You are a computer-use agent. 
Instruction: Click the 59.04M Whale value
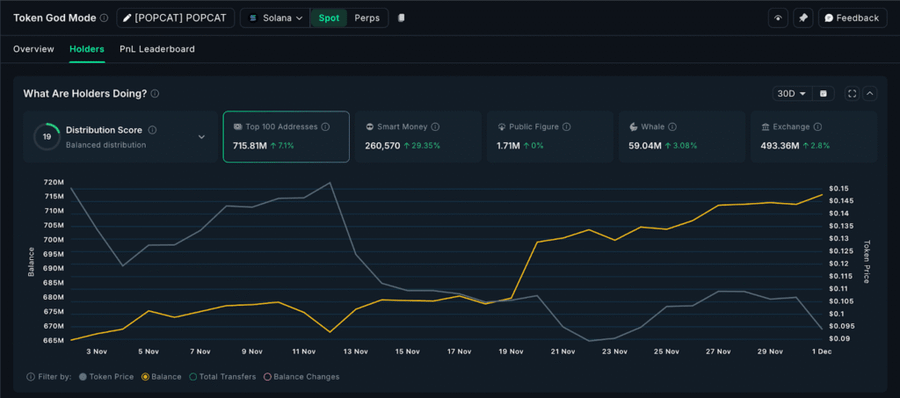[645, 146]
